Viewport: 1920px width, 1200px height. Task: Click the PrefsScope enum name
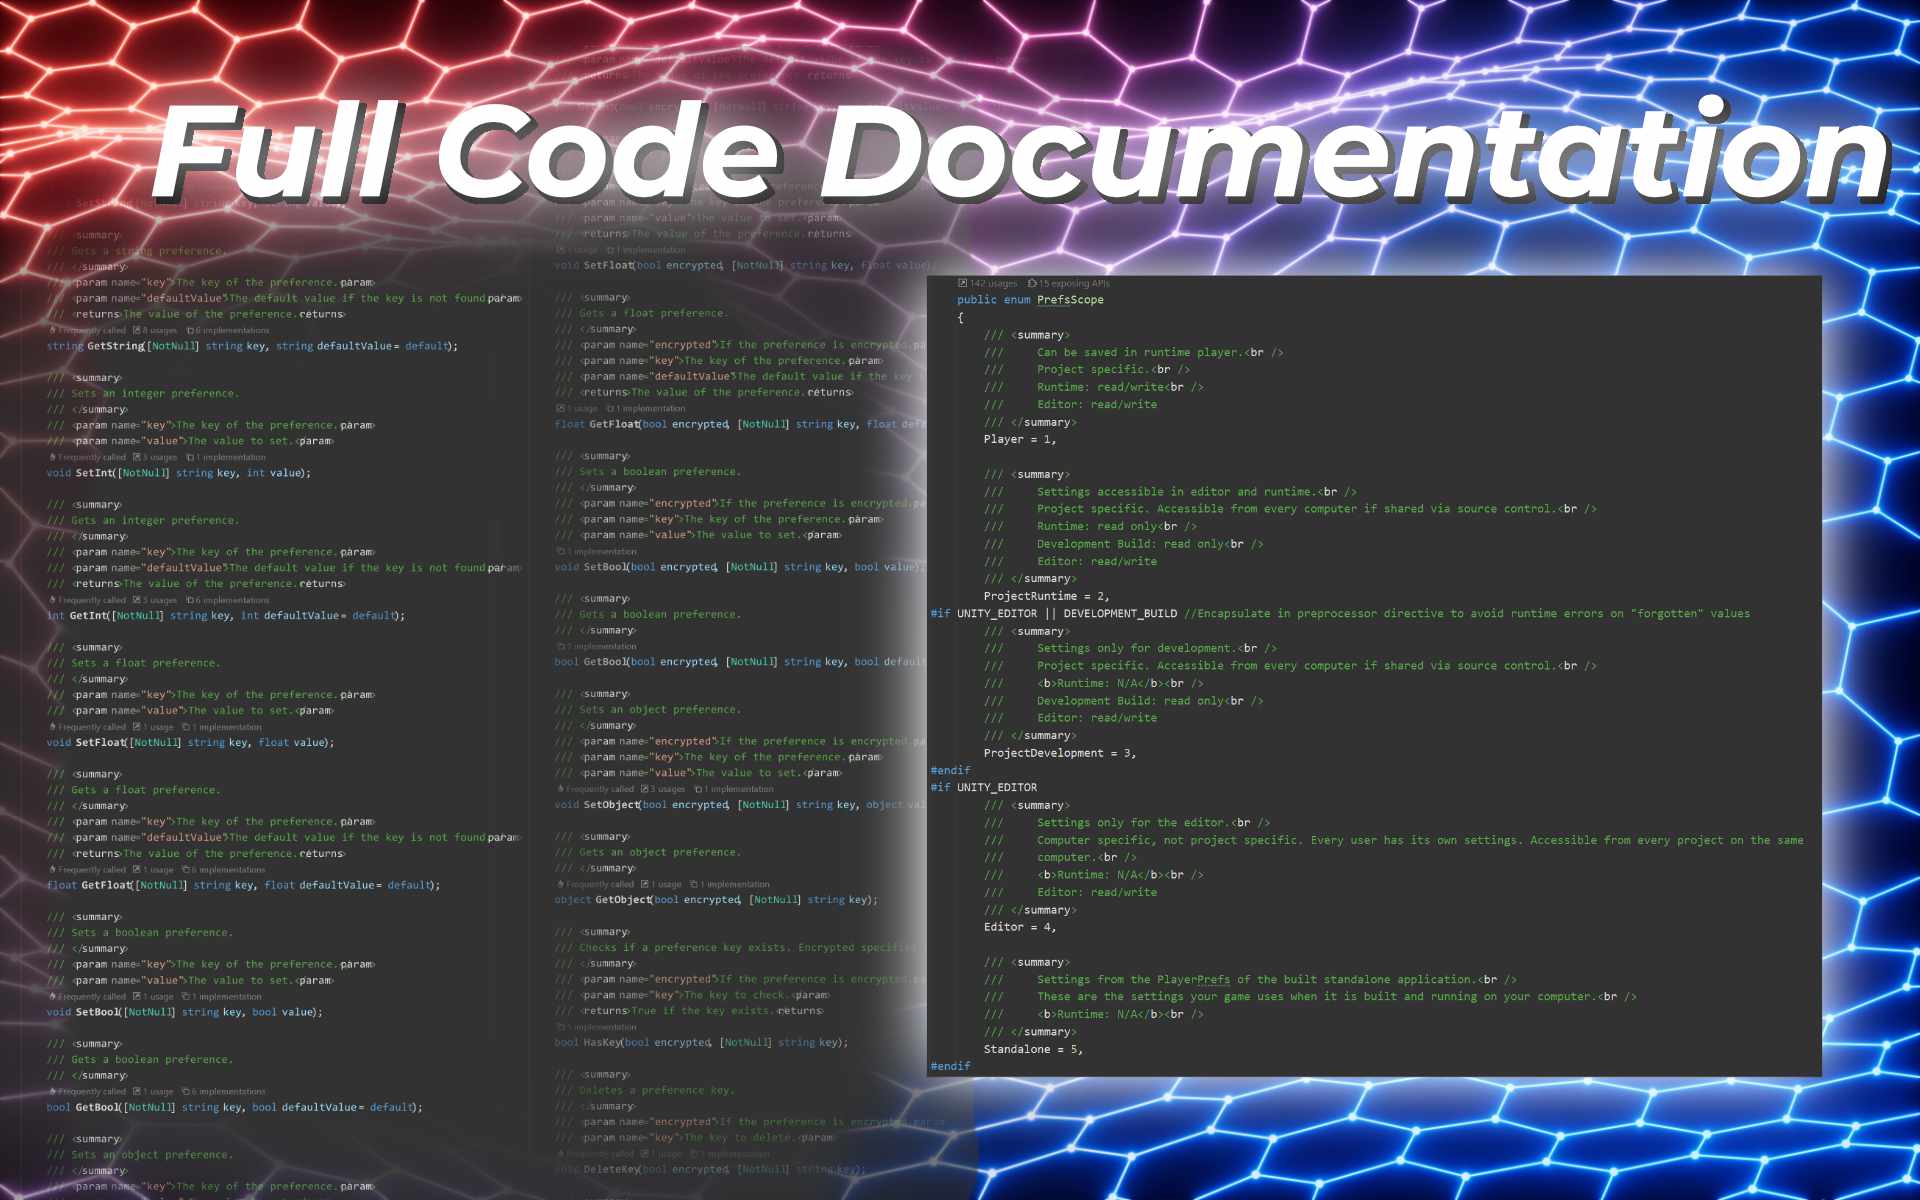[1069, 300]
